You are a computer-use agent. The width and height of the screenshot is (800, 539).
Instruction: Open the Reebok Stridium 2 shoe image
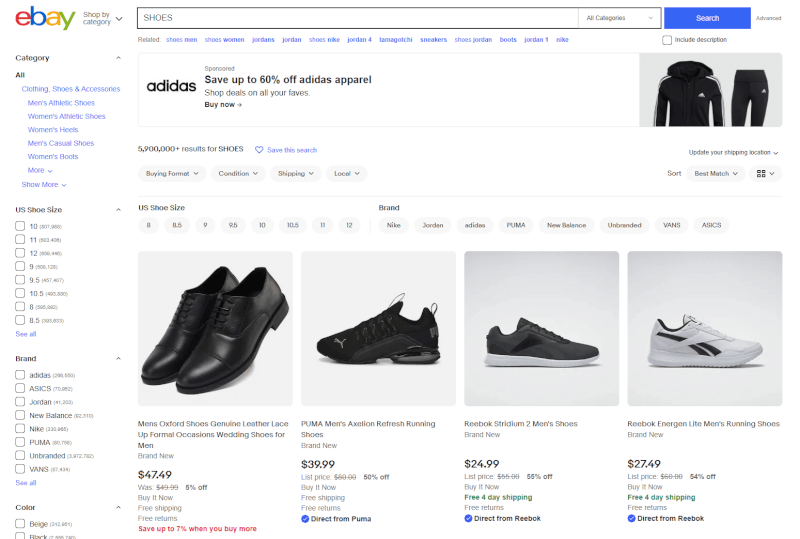(x=541, y=328)
